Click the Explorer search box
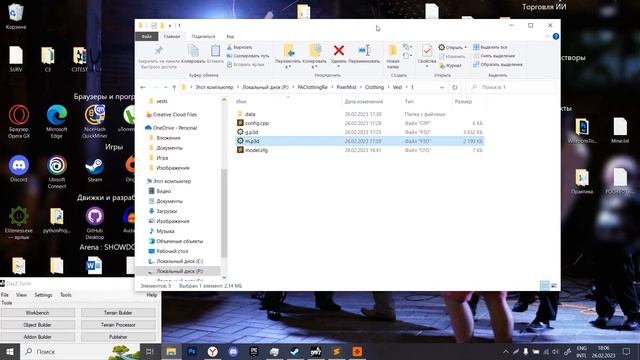 (x=511, y=87)
